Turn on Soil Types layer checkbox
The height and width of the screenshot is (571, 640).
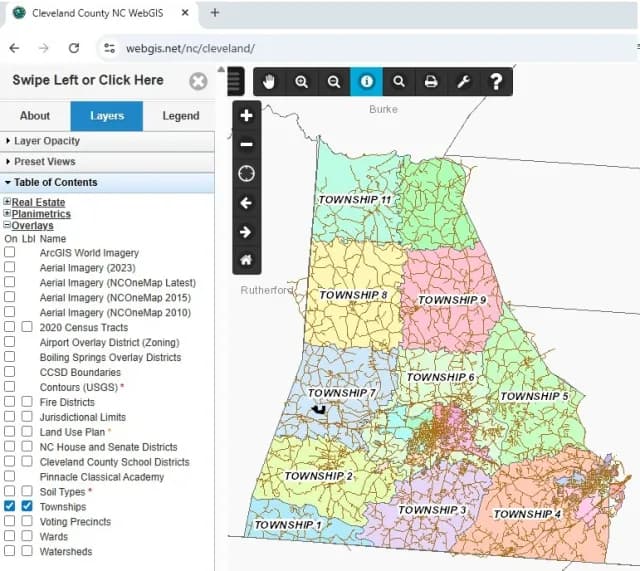pyautogui.click(x=9, y=491)
